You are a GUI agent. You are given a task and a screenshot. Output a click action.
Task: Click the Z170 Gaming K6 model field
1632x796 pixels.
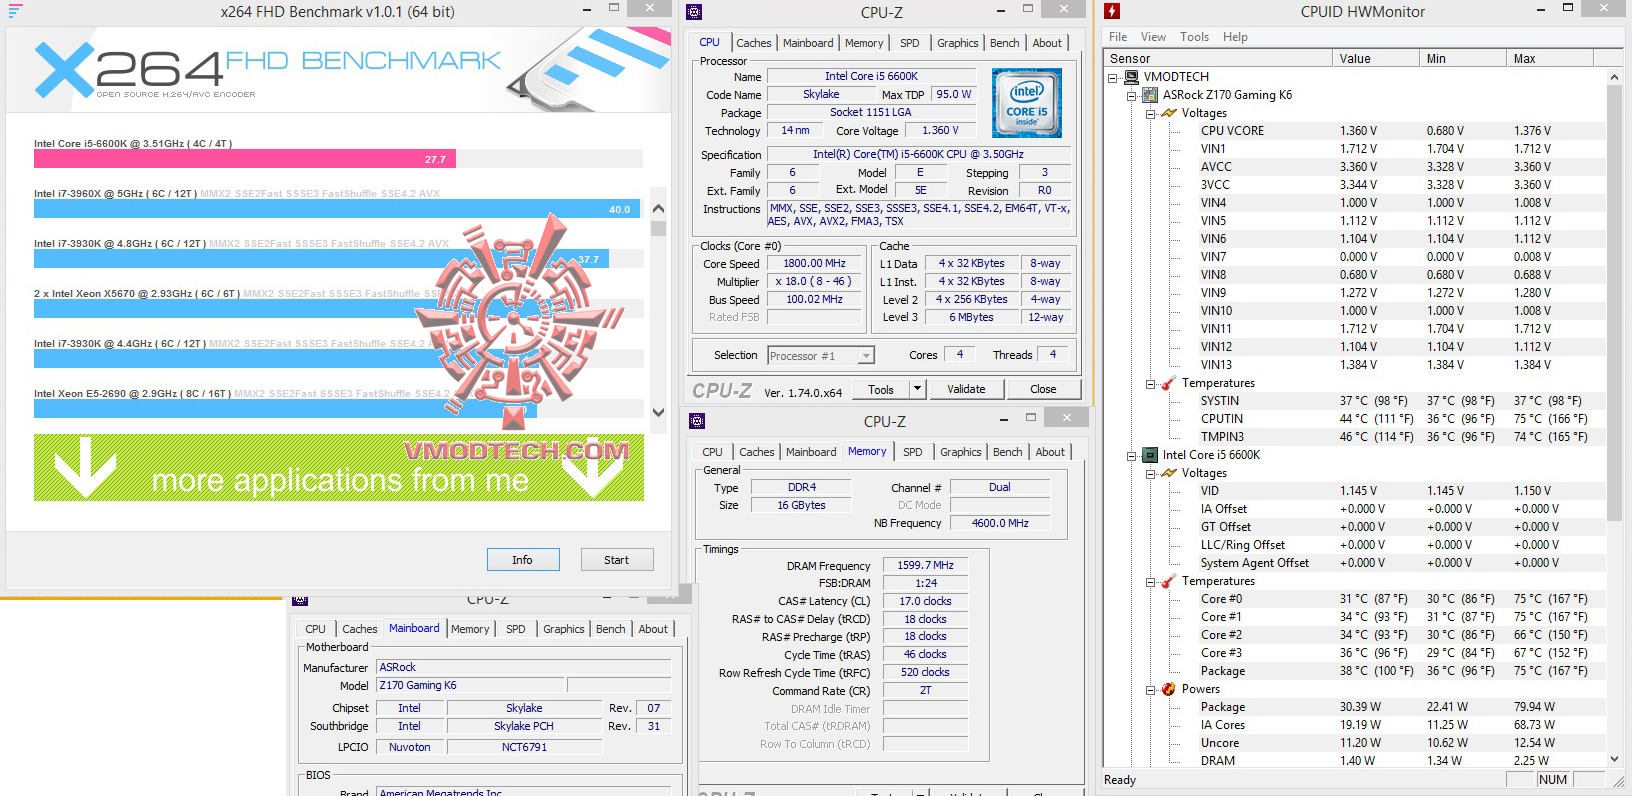pos(470,685)
